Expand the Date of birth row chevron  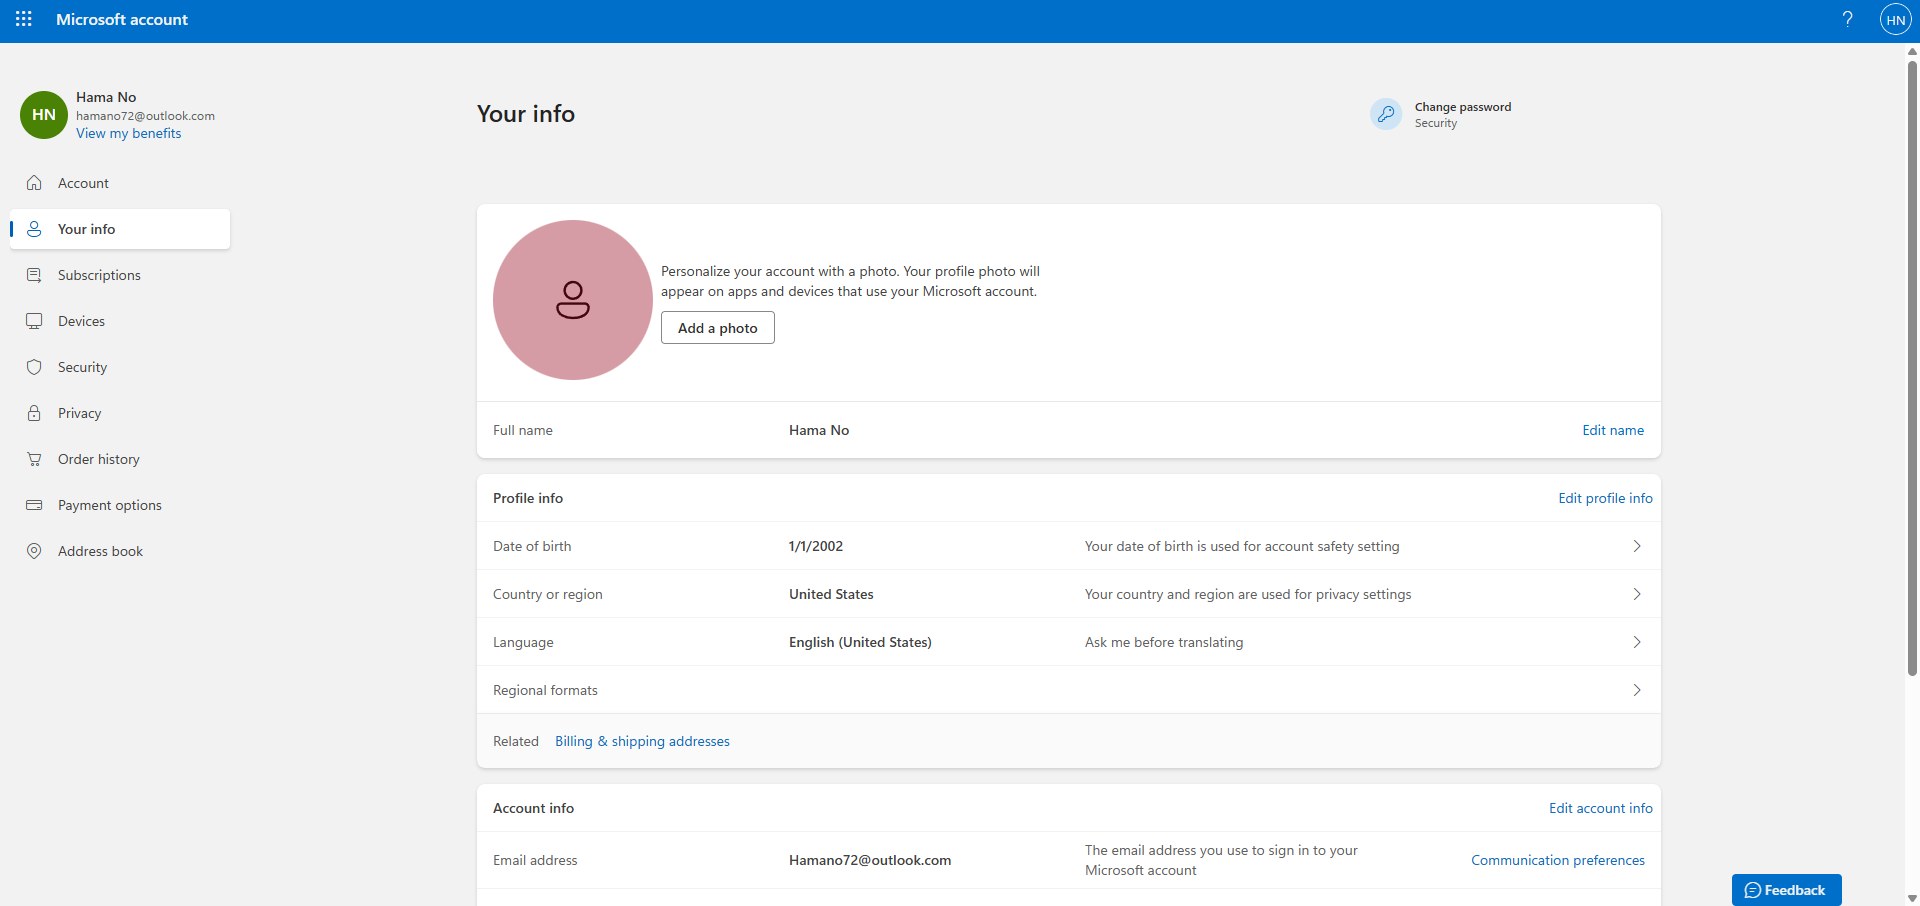click(x=1636, y=546)
